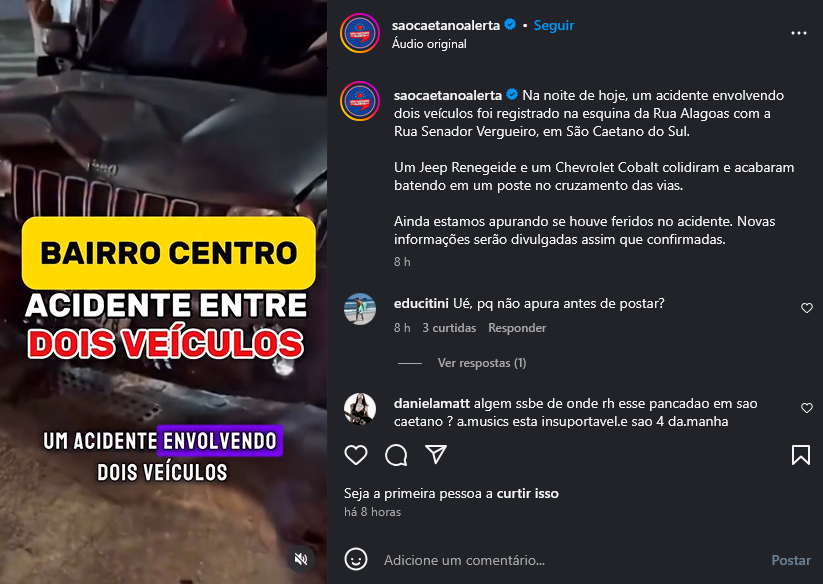This screenshot has height=584, width=823.
Task: Open educitini's profile avatar
Action: [x=360, y=309]
